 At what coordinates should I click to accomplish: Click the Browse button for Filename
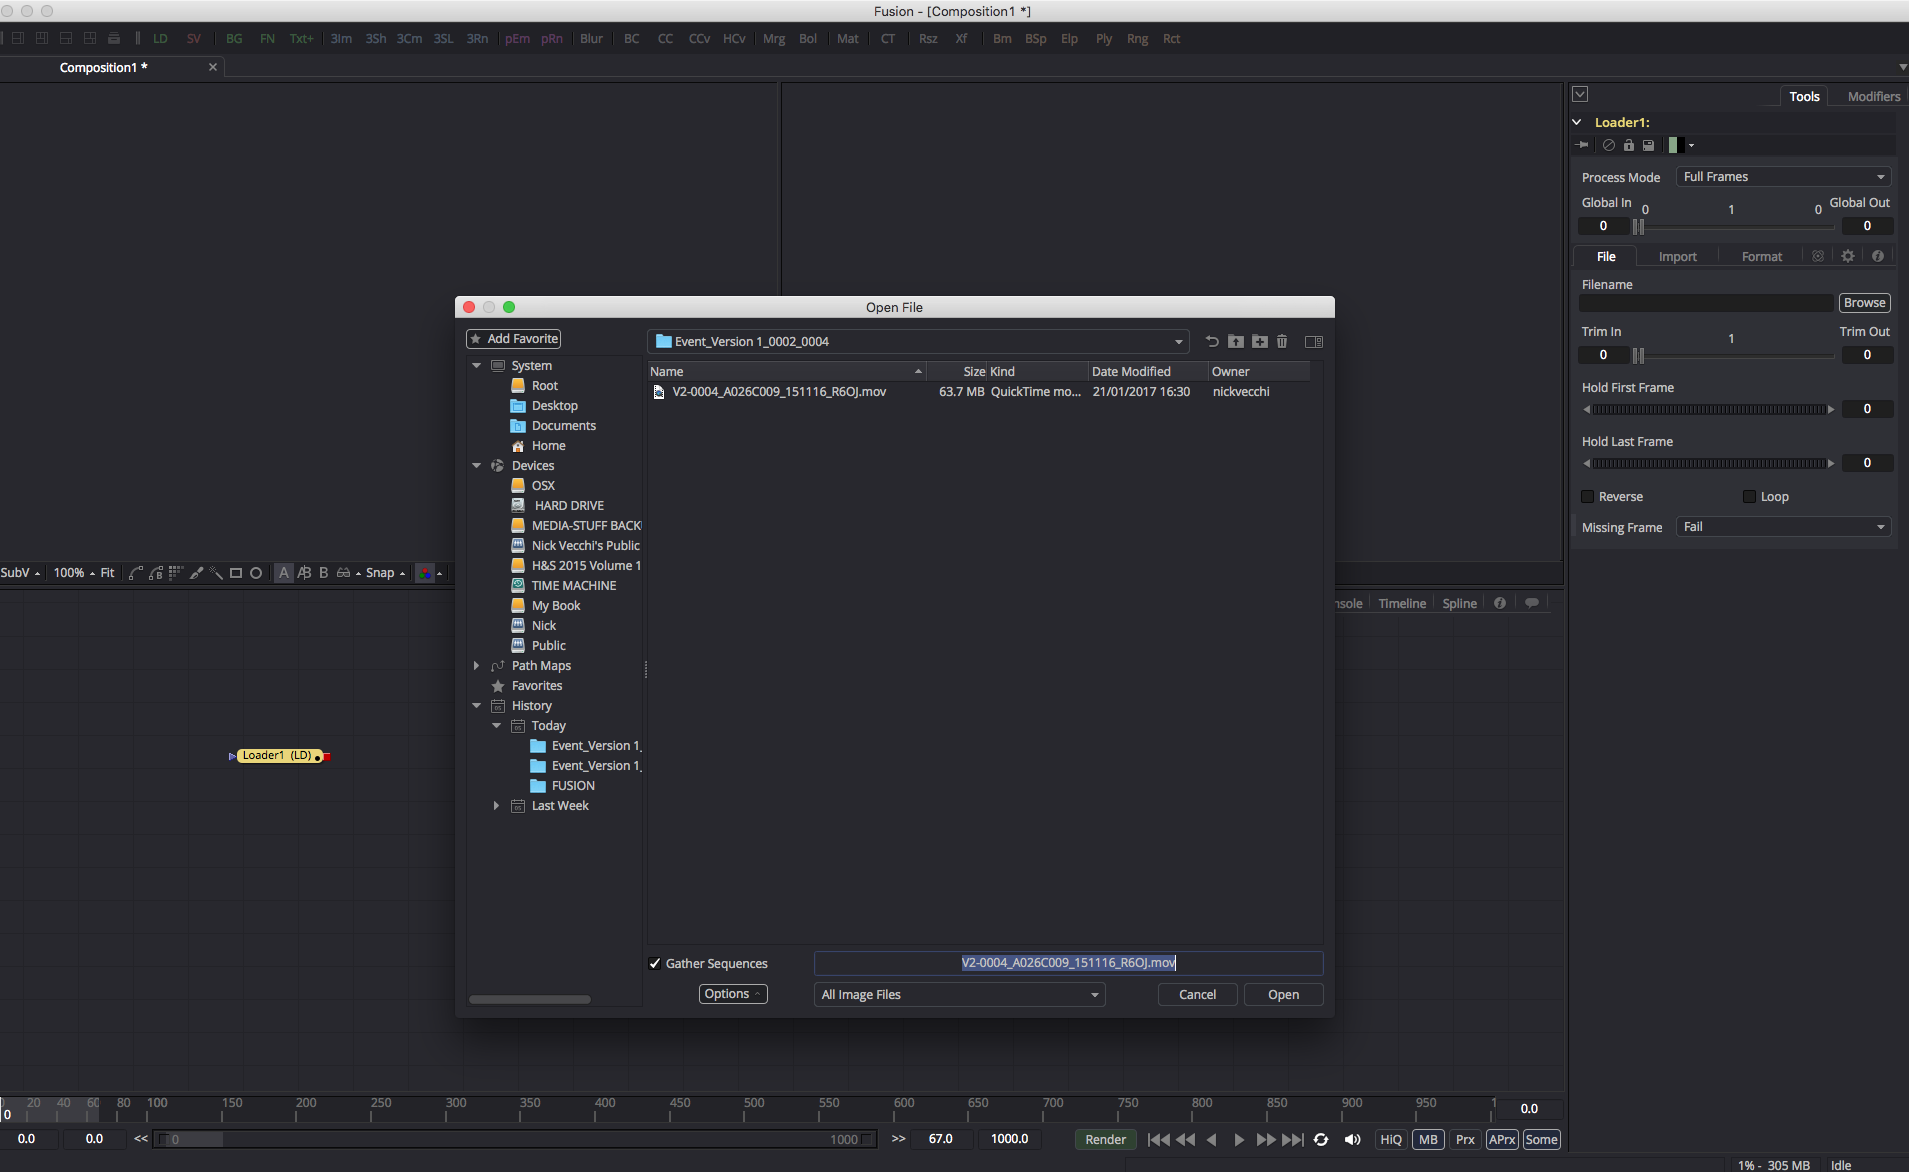tap(1864, 303)
